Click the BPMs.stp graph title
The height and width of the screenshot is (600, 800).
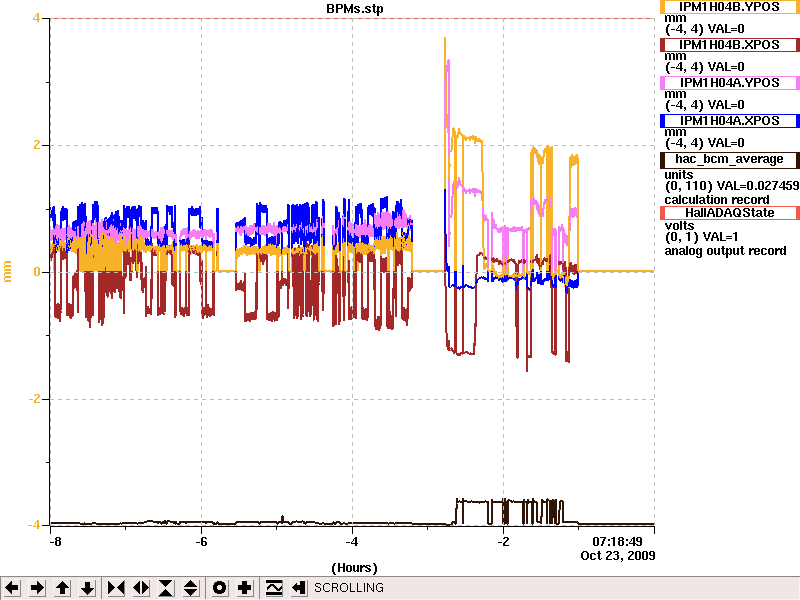(x=355, y=9)
